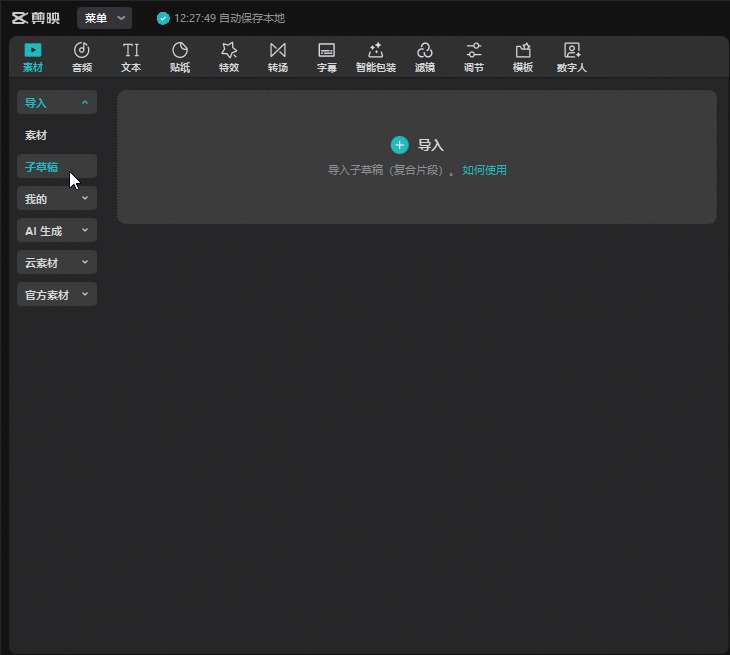Expand the 官方素材 sidebar section
This screenshot has height=655, width=730.
coord(57,295)
